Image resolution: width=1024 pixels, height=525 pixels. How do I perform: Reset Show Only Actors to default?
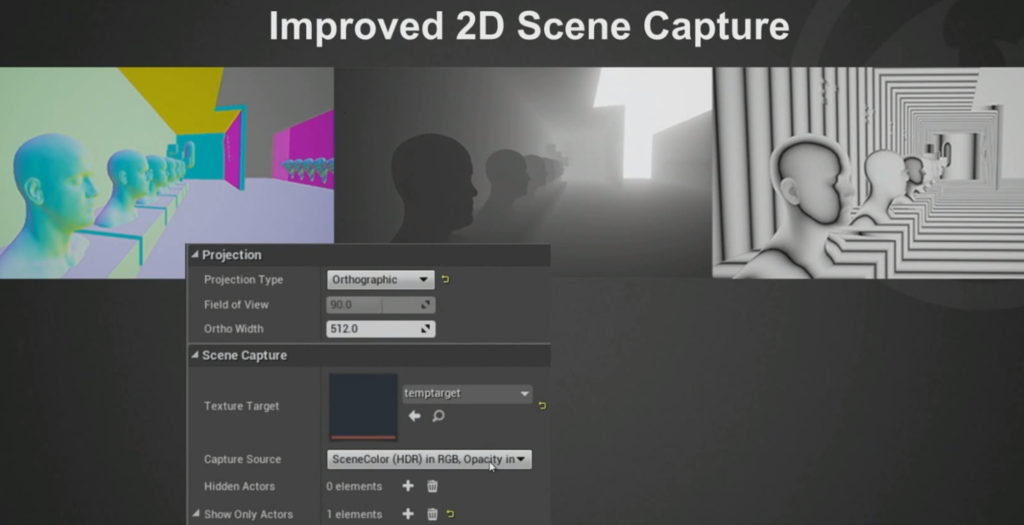pos(450,514)
